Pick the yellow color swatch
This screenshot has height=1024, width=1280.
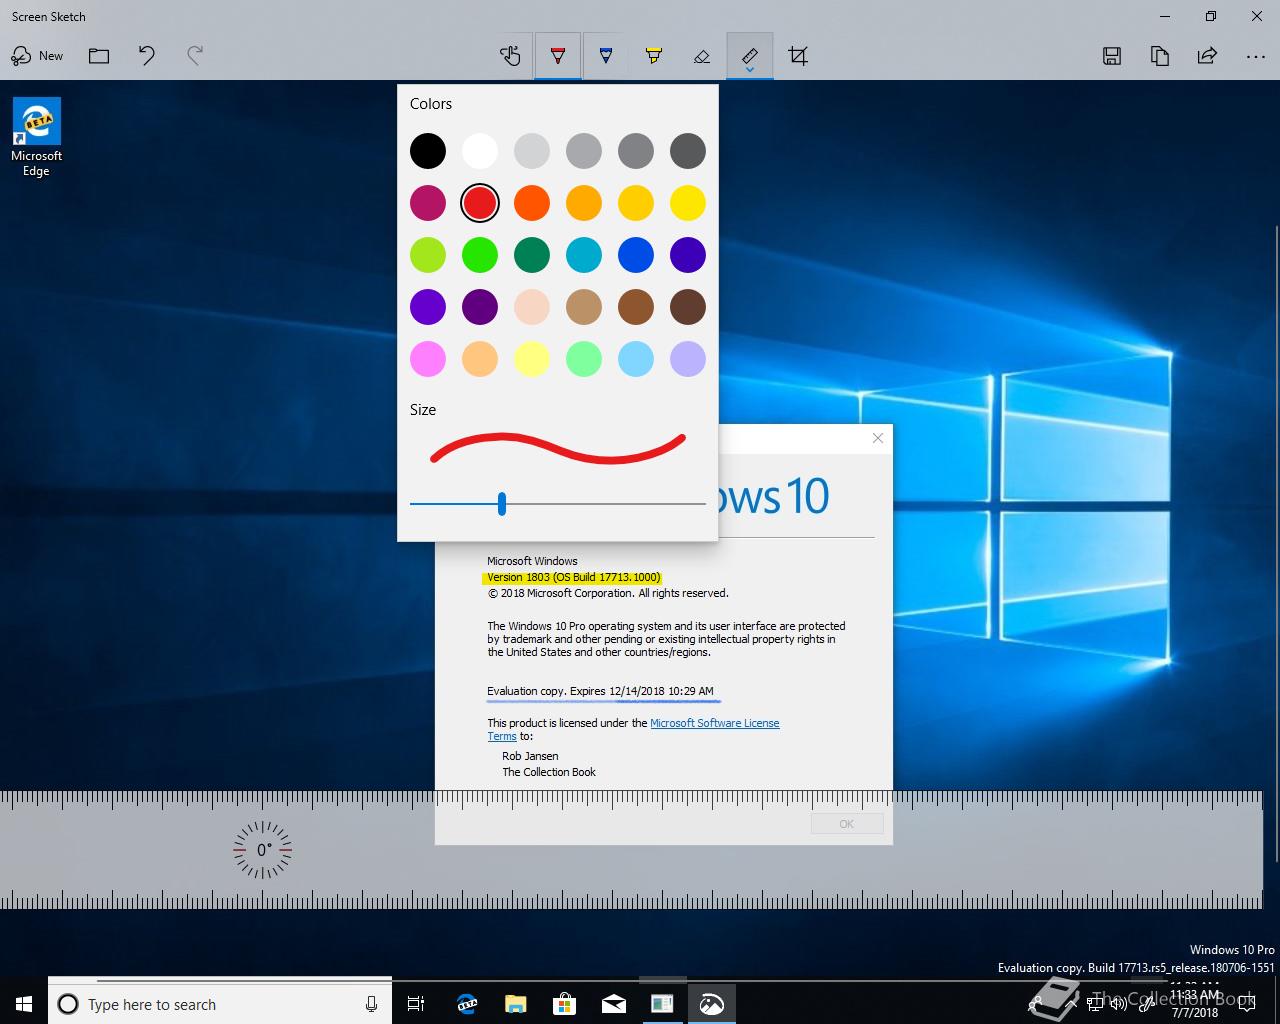688,203
